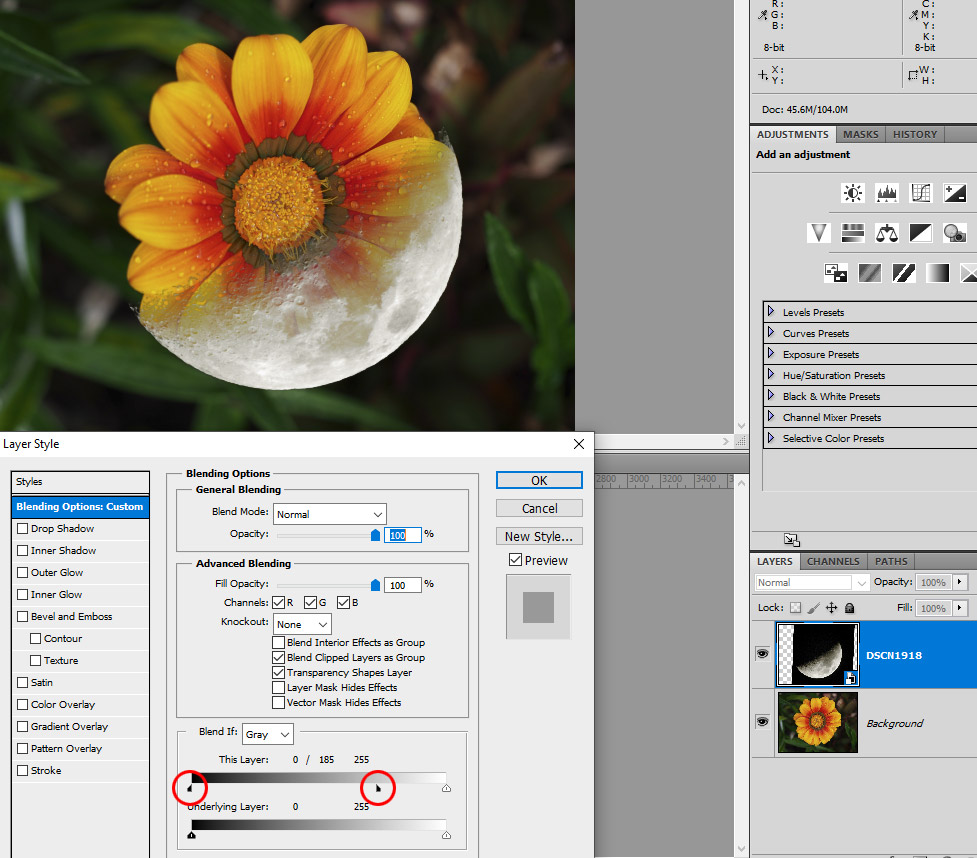Hide the DSCN1918 layer
The image size is (977, 858).
click(762, 653)
